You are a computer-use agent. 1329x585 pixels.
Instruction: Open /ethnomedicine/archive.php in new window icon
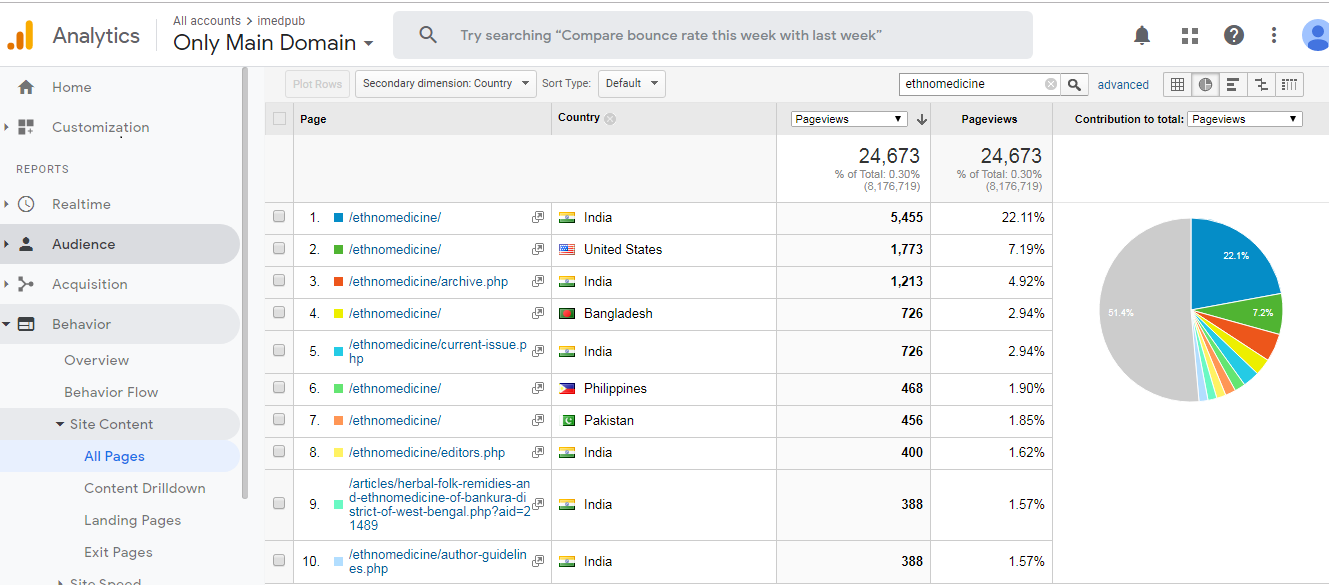(x=538, y=282)
